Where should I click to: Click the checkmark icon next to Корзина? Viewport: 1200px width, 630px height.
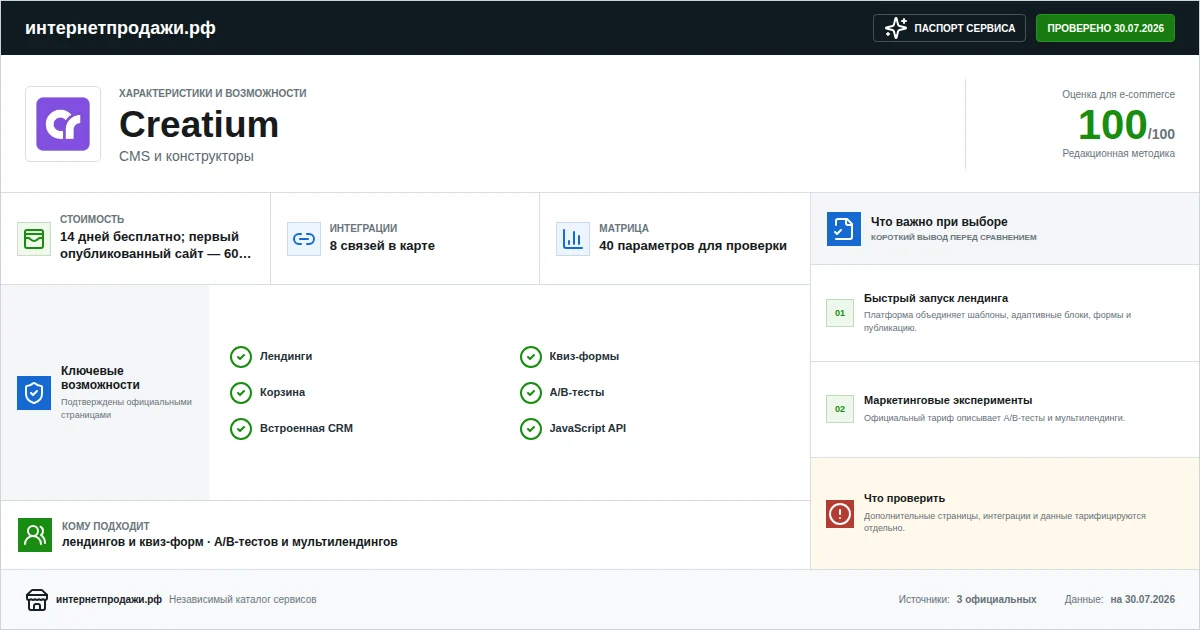pyautogui.click(x=241, y=393)
